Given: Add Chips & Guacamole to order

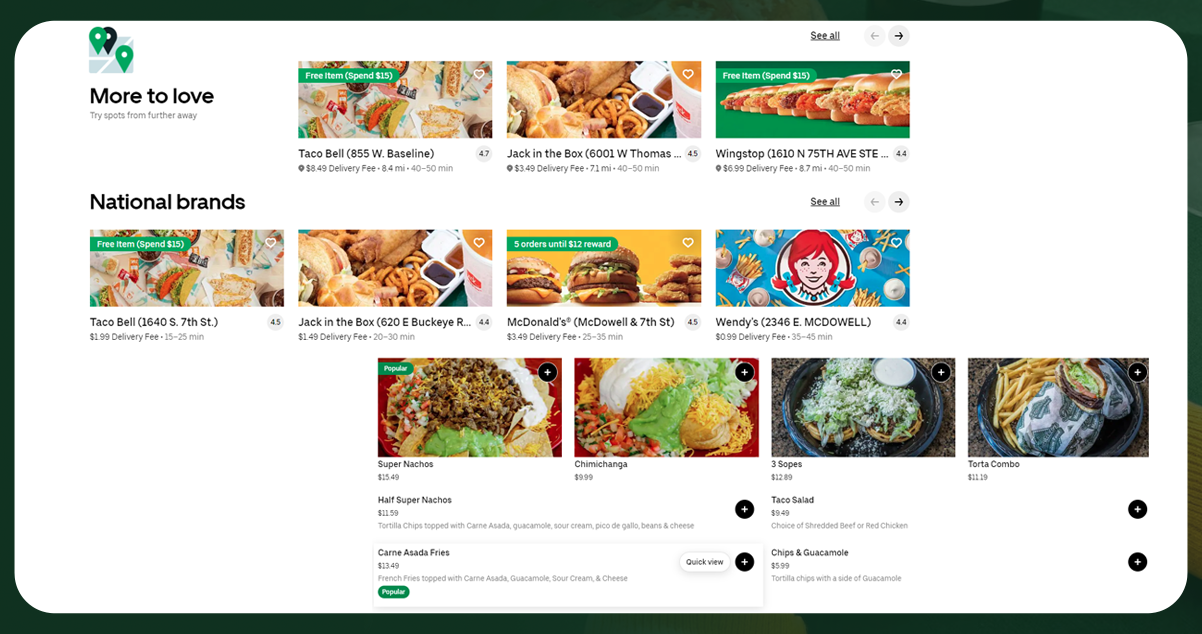Looking at the screenshot, I should point(1137,562).
